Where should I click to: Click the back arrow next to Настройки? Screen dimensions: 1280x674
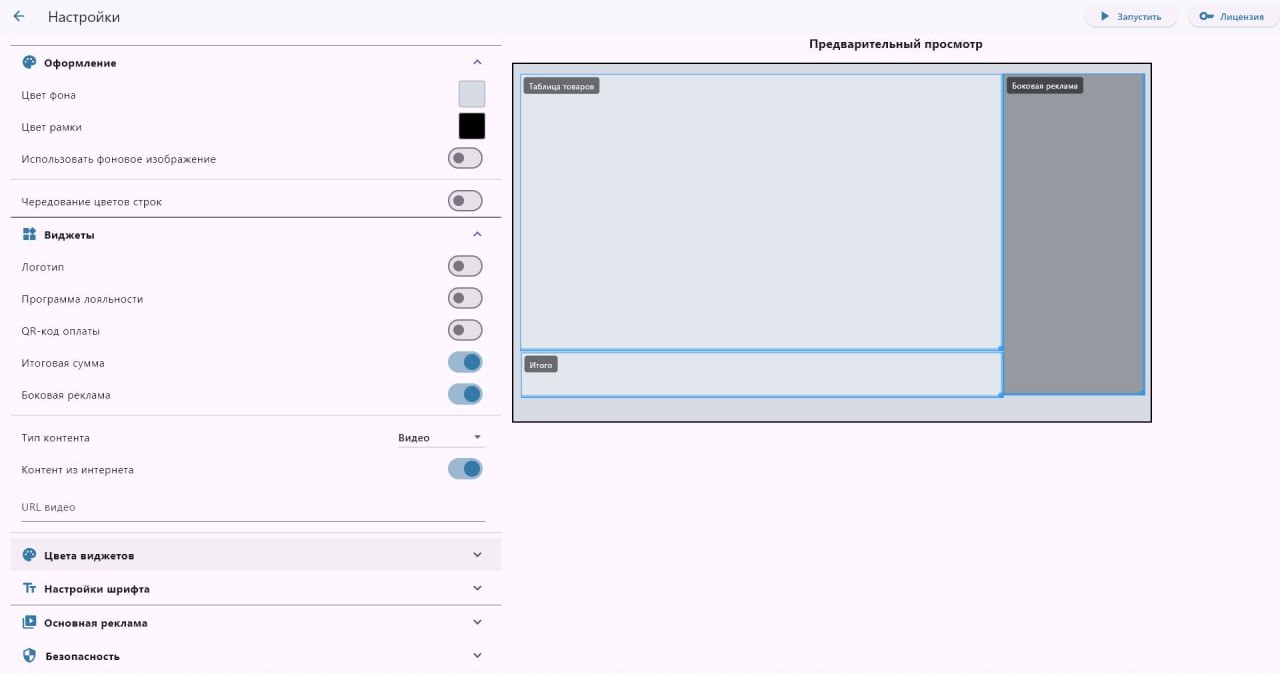click(19, 17)
